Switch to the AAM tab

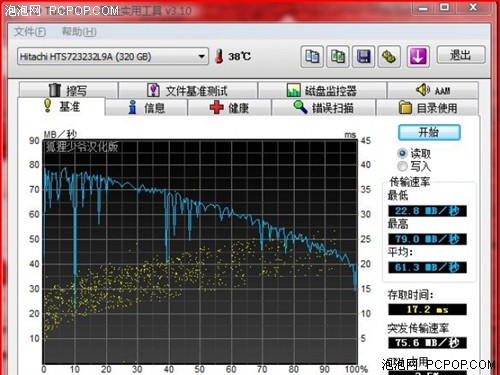click(433, 90)
